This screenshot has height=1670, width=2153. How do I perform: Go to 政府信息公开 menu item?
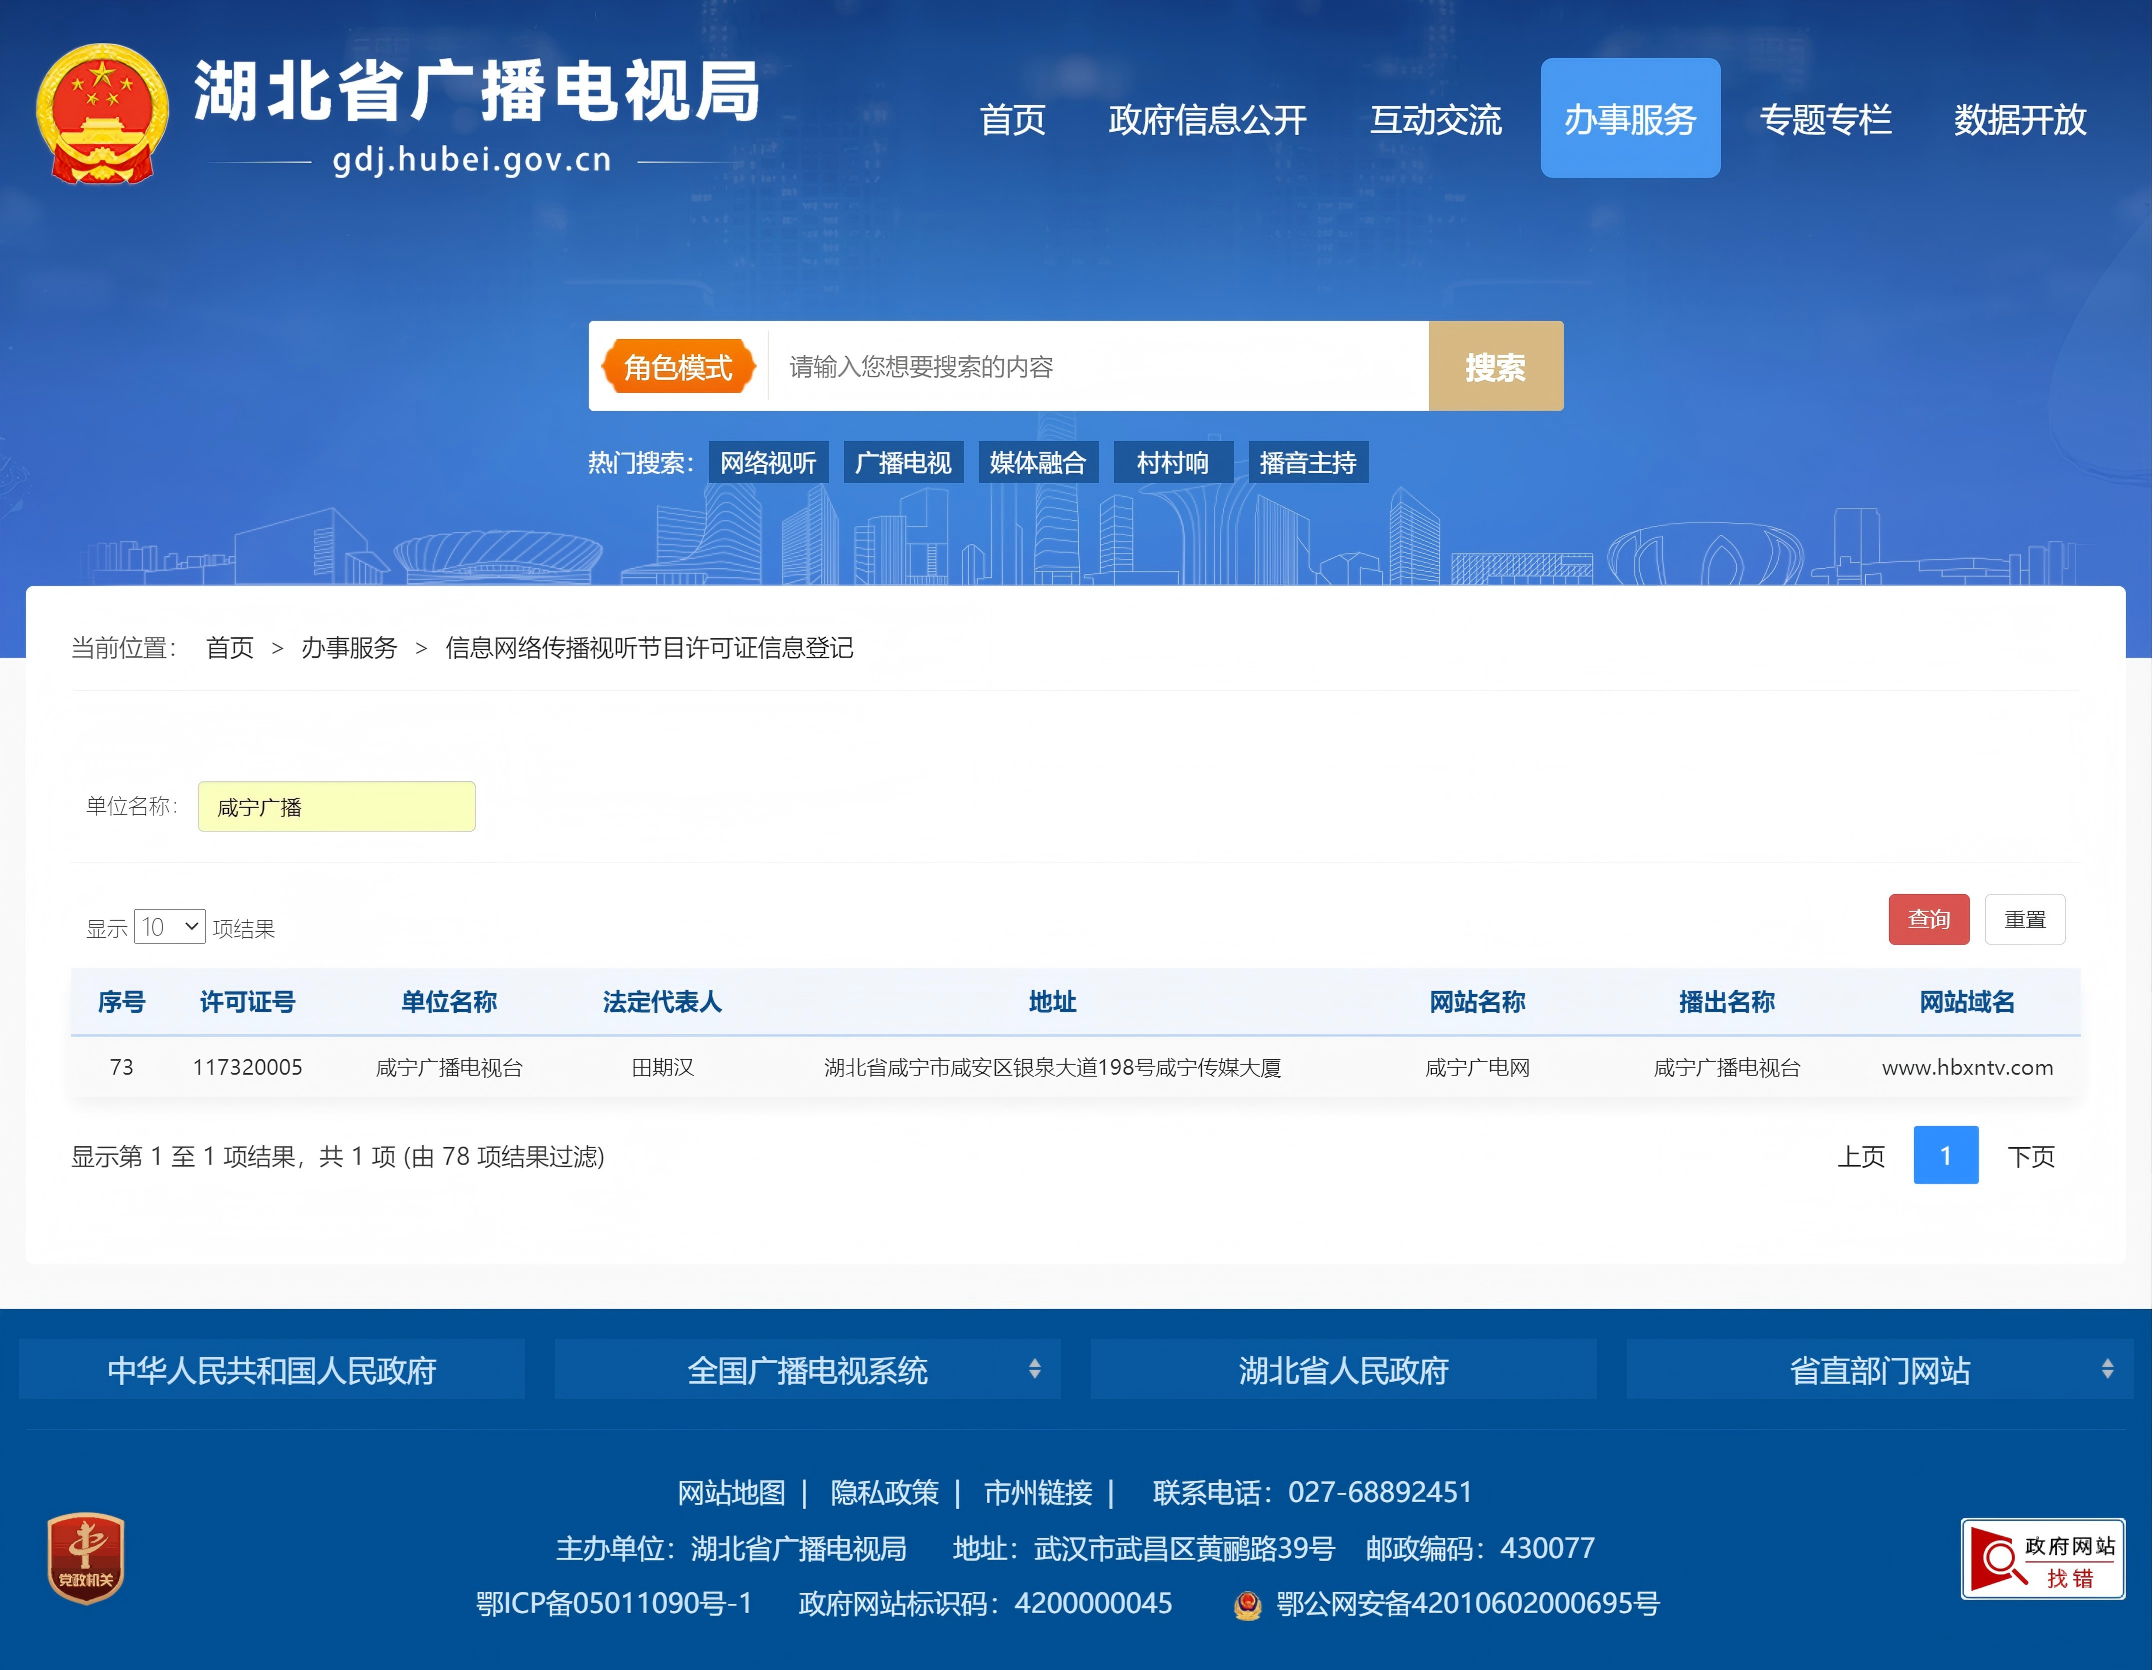click(x=1207, y=120)
